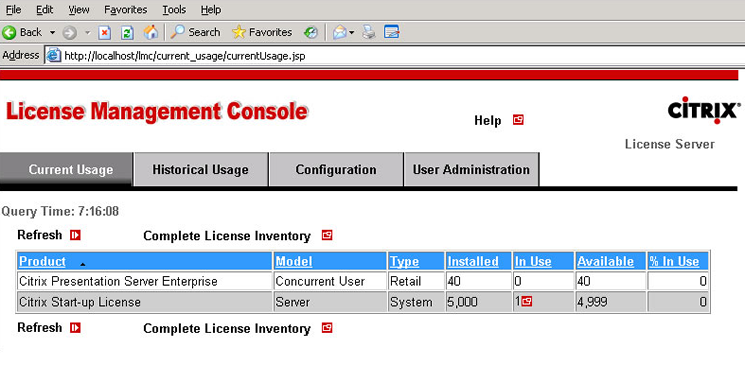
Task: Open the Search toolbar button
Action: (196, 32)
